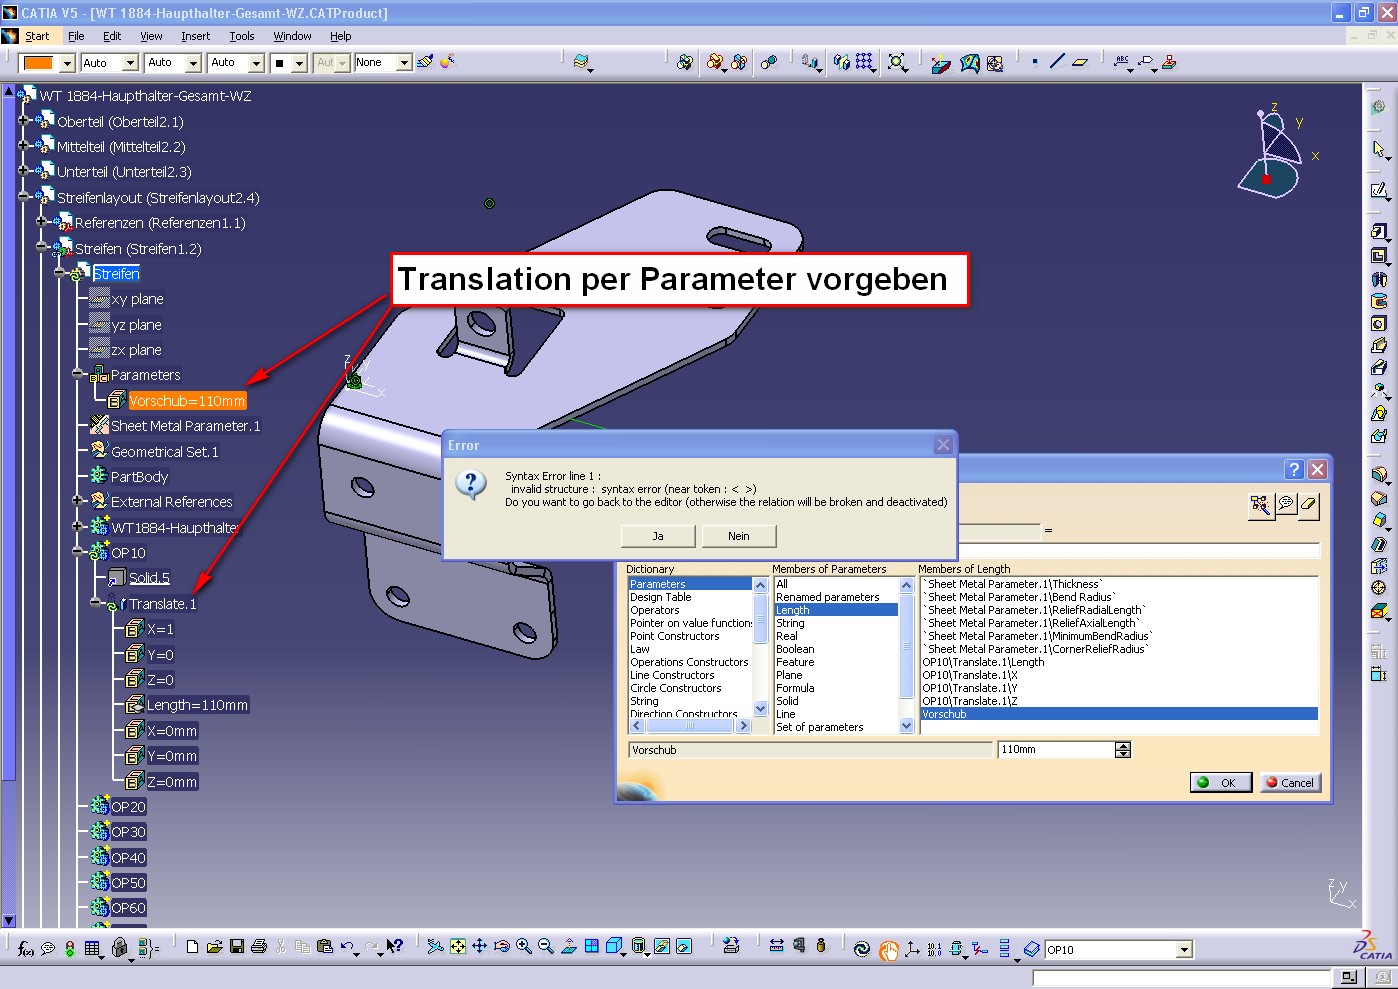Create a new document
1398x989 pixels.
[192, 946]
